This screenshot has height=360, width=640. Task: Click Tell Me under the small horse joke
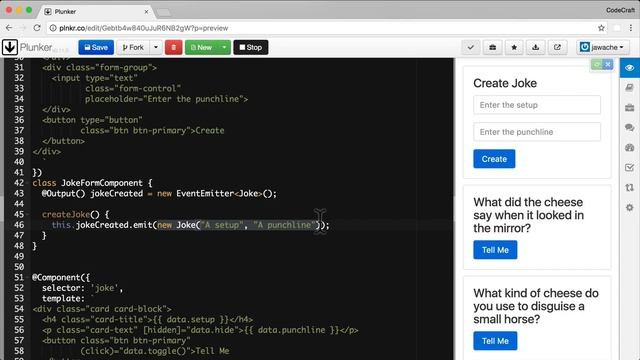[495, 341]
